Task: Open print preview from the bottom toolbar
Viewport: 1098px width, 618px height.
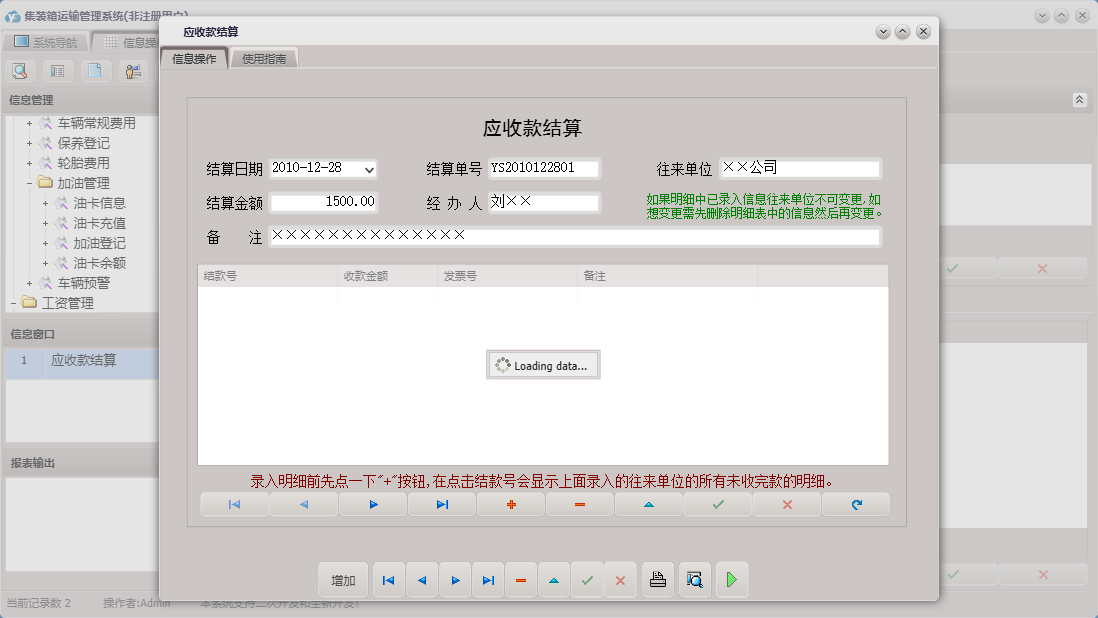Action: (x=694, y=580)
